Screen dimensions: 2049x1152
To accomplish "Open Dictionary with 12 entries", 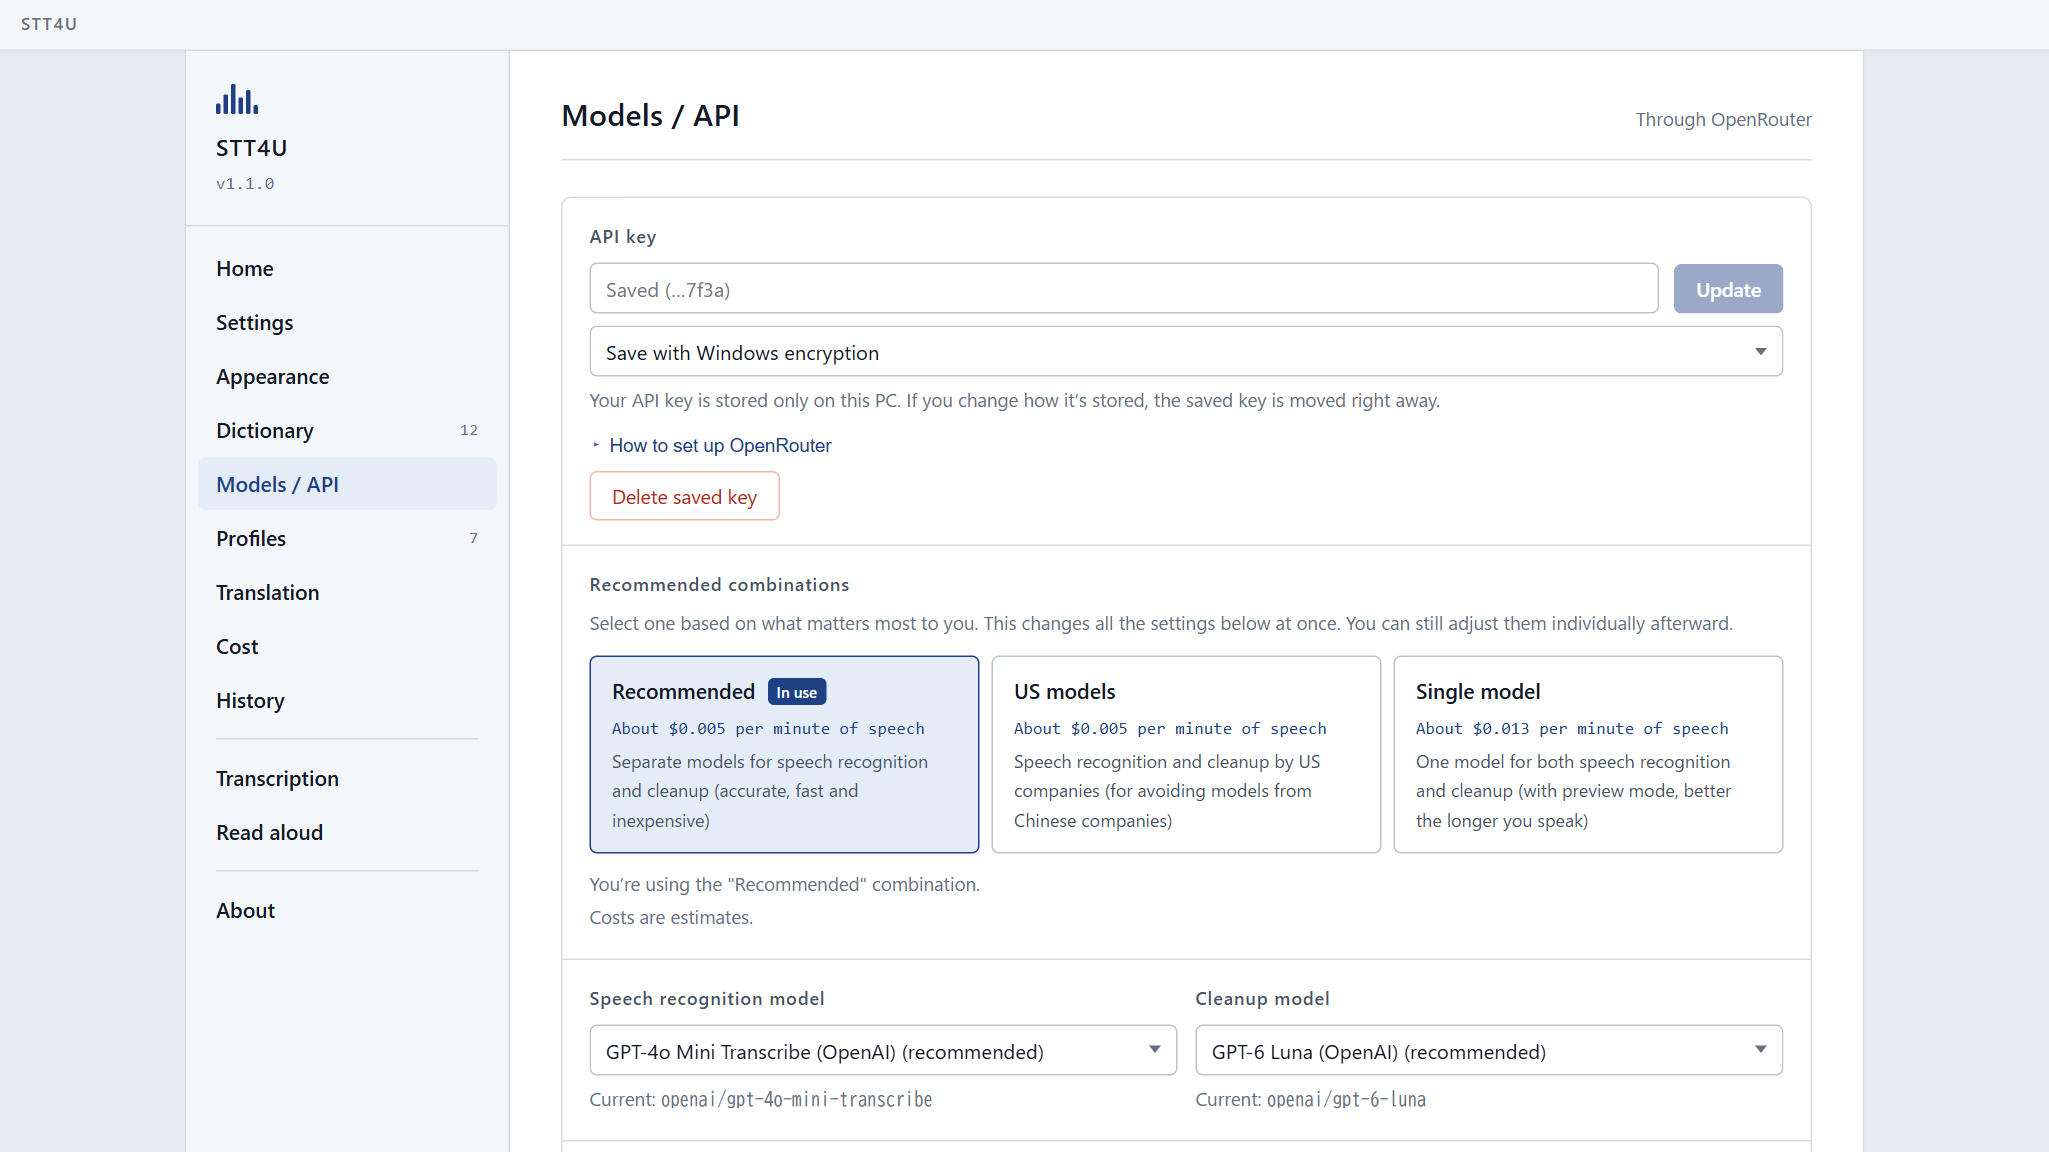I will point(347,430).
